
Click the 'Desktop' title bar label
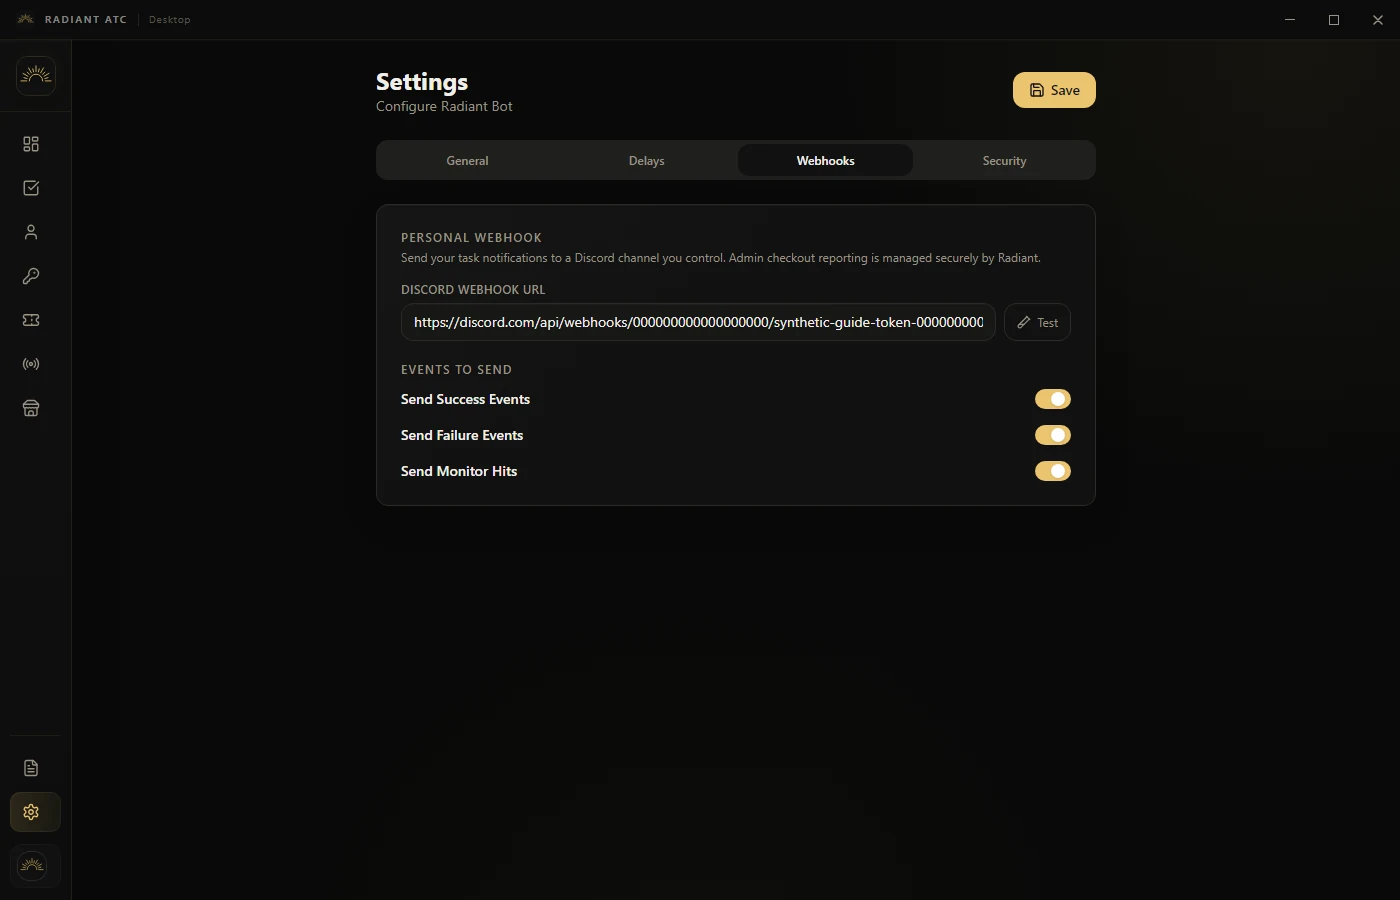169,19
